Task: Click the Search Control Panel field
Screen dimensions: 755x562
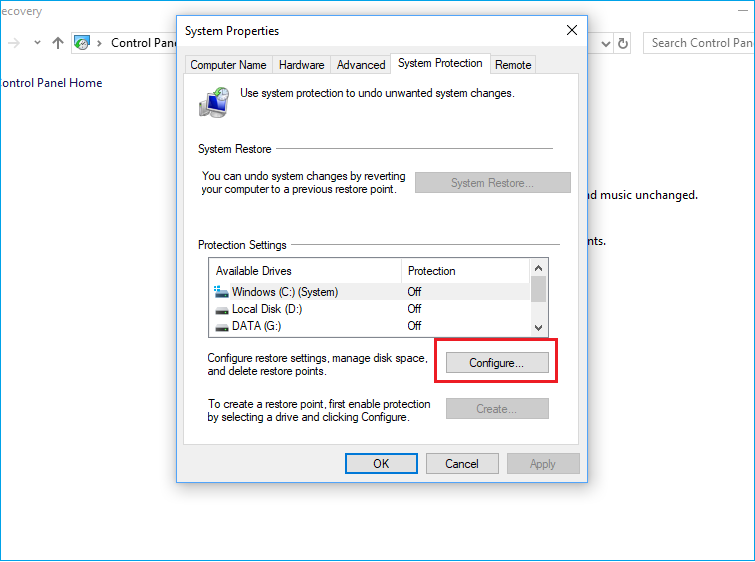Action: (x=700, y=43)
